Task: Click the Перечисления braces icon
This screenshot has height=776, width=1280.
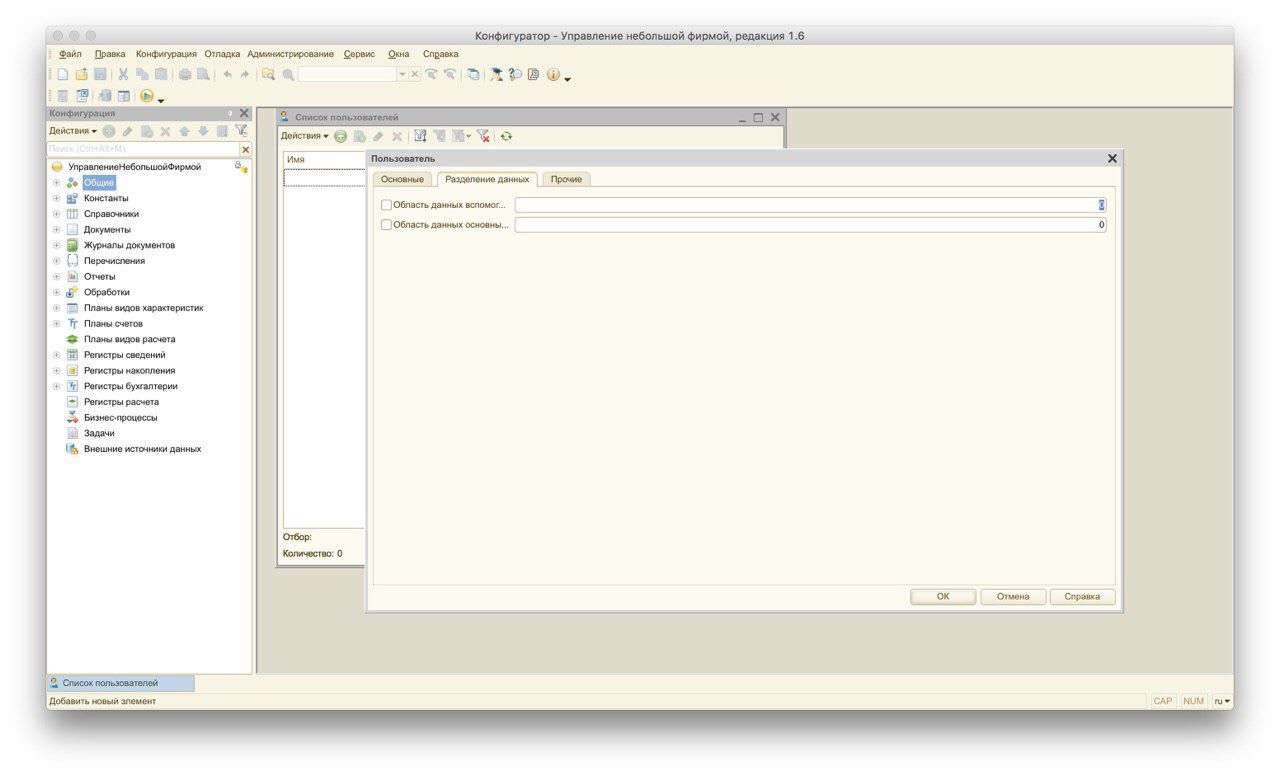Action: coord(72,261)
